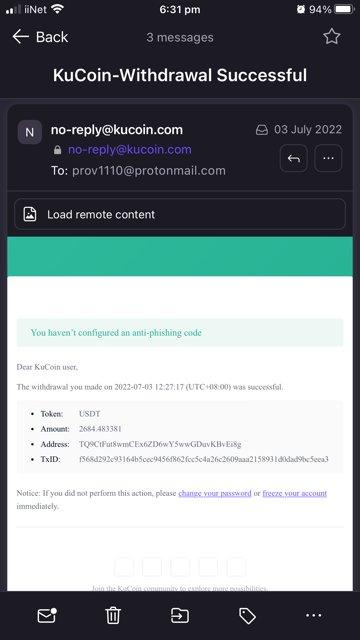Tap the sender avatar with letter N

click(29, 132)
